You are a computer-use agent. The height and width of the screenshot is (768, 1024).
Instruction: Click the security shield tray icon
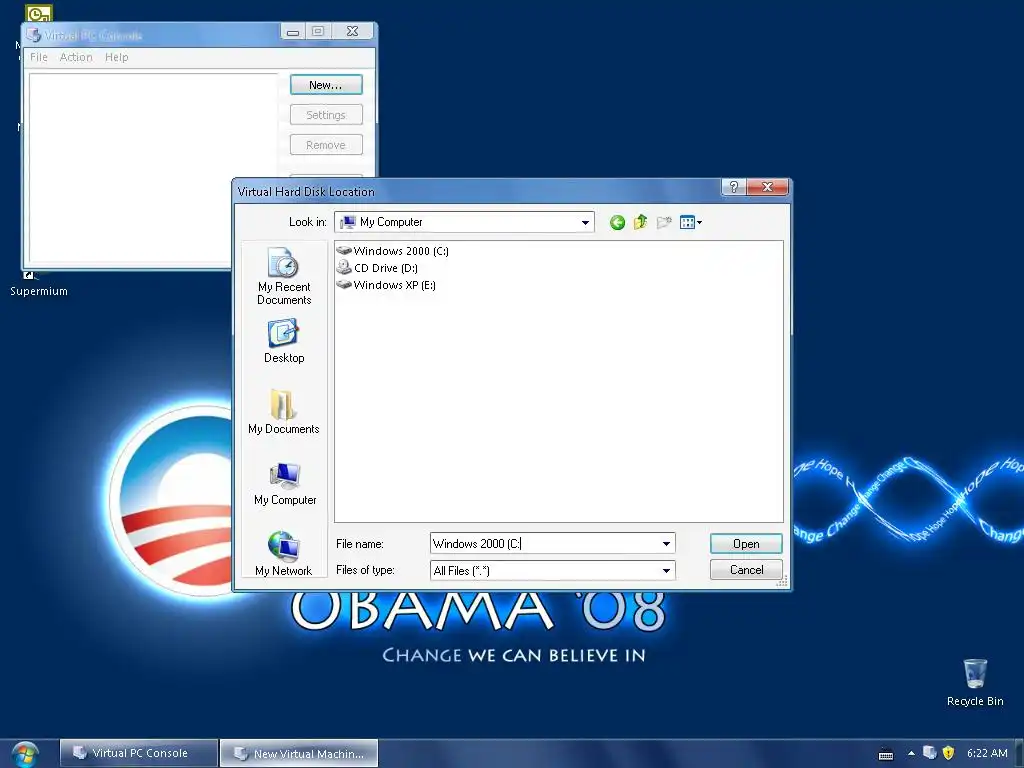click(x=948, y=753)
